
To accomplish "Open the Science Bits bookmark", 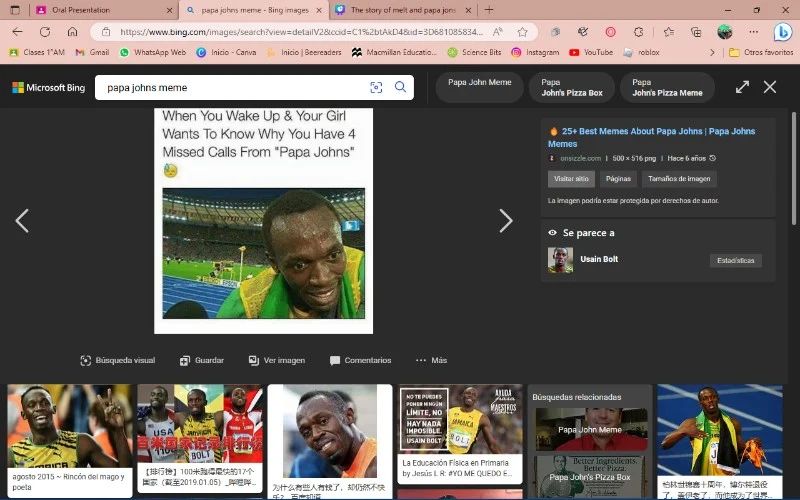I will (474, 52).
